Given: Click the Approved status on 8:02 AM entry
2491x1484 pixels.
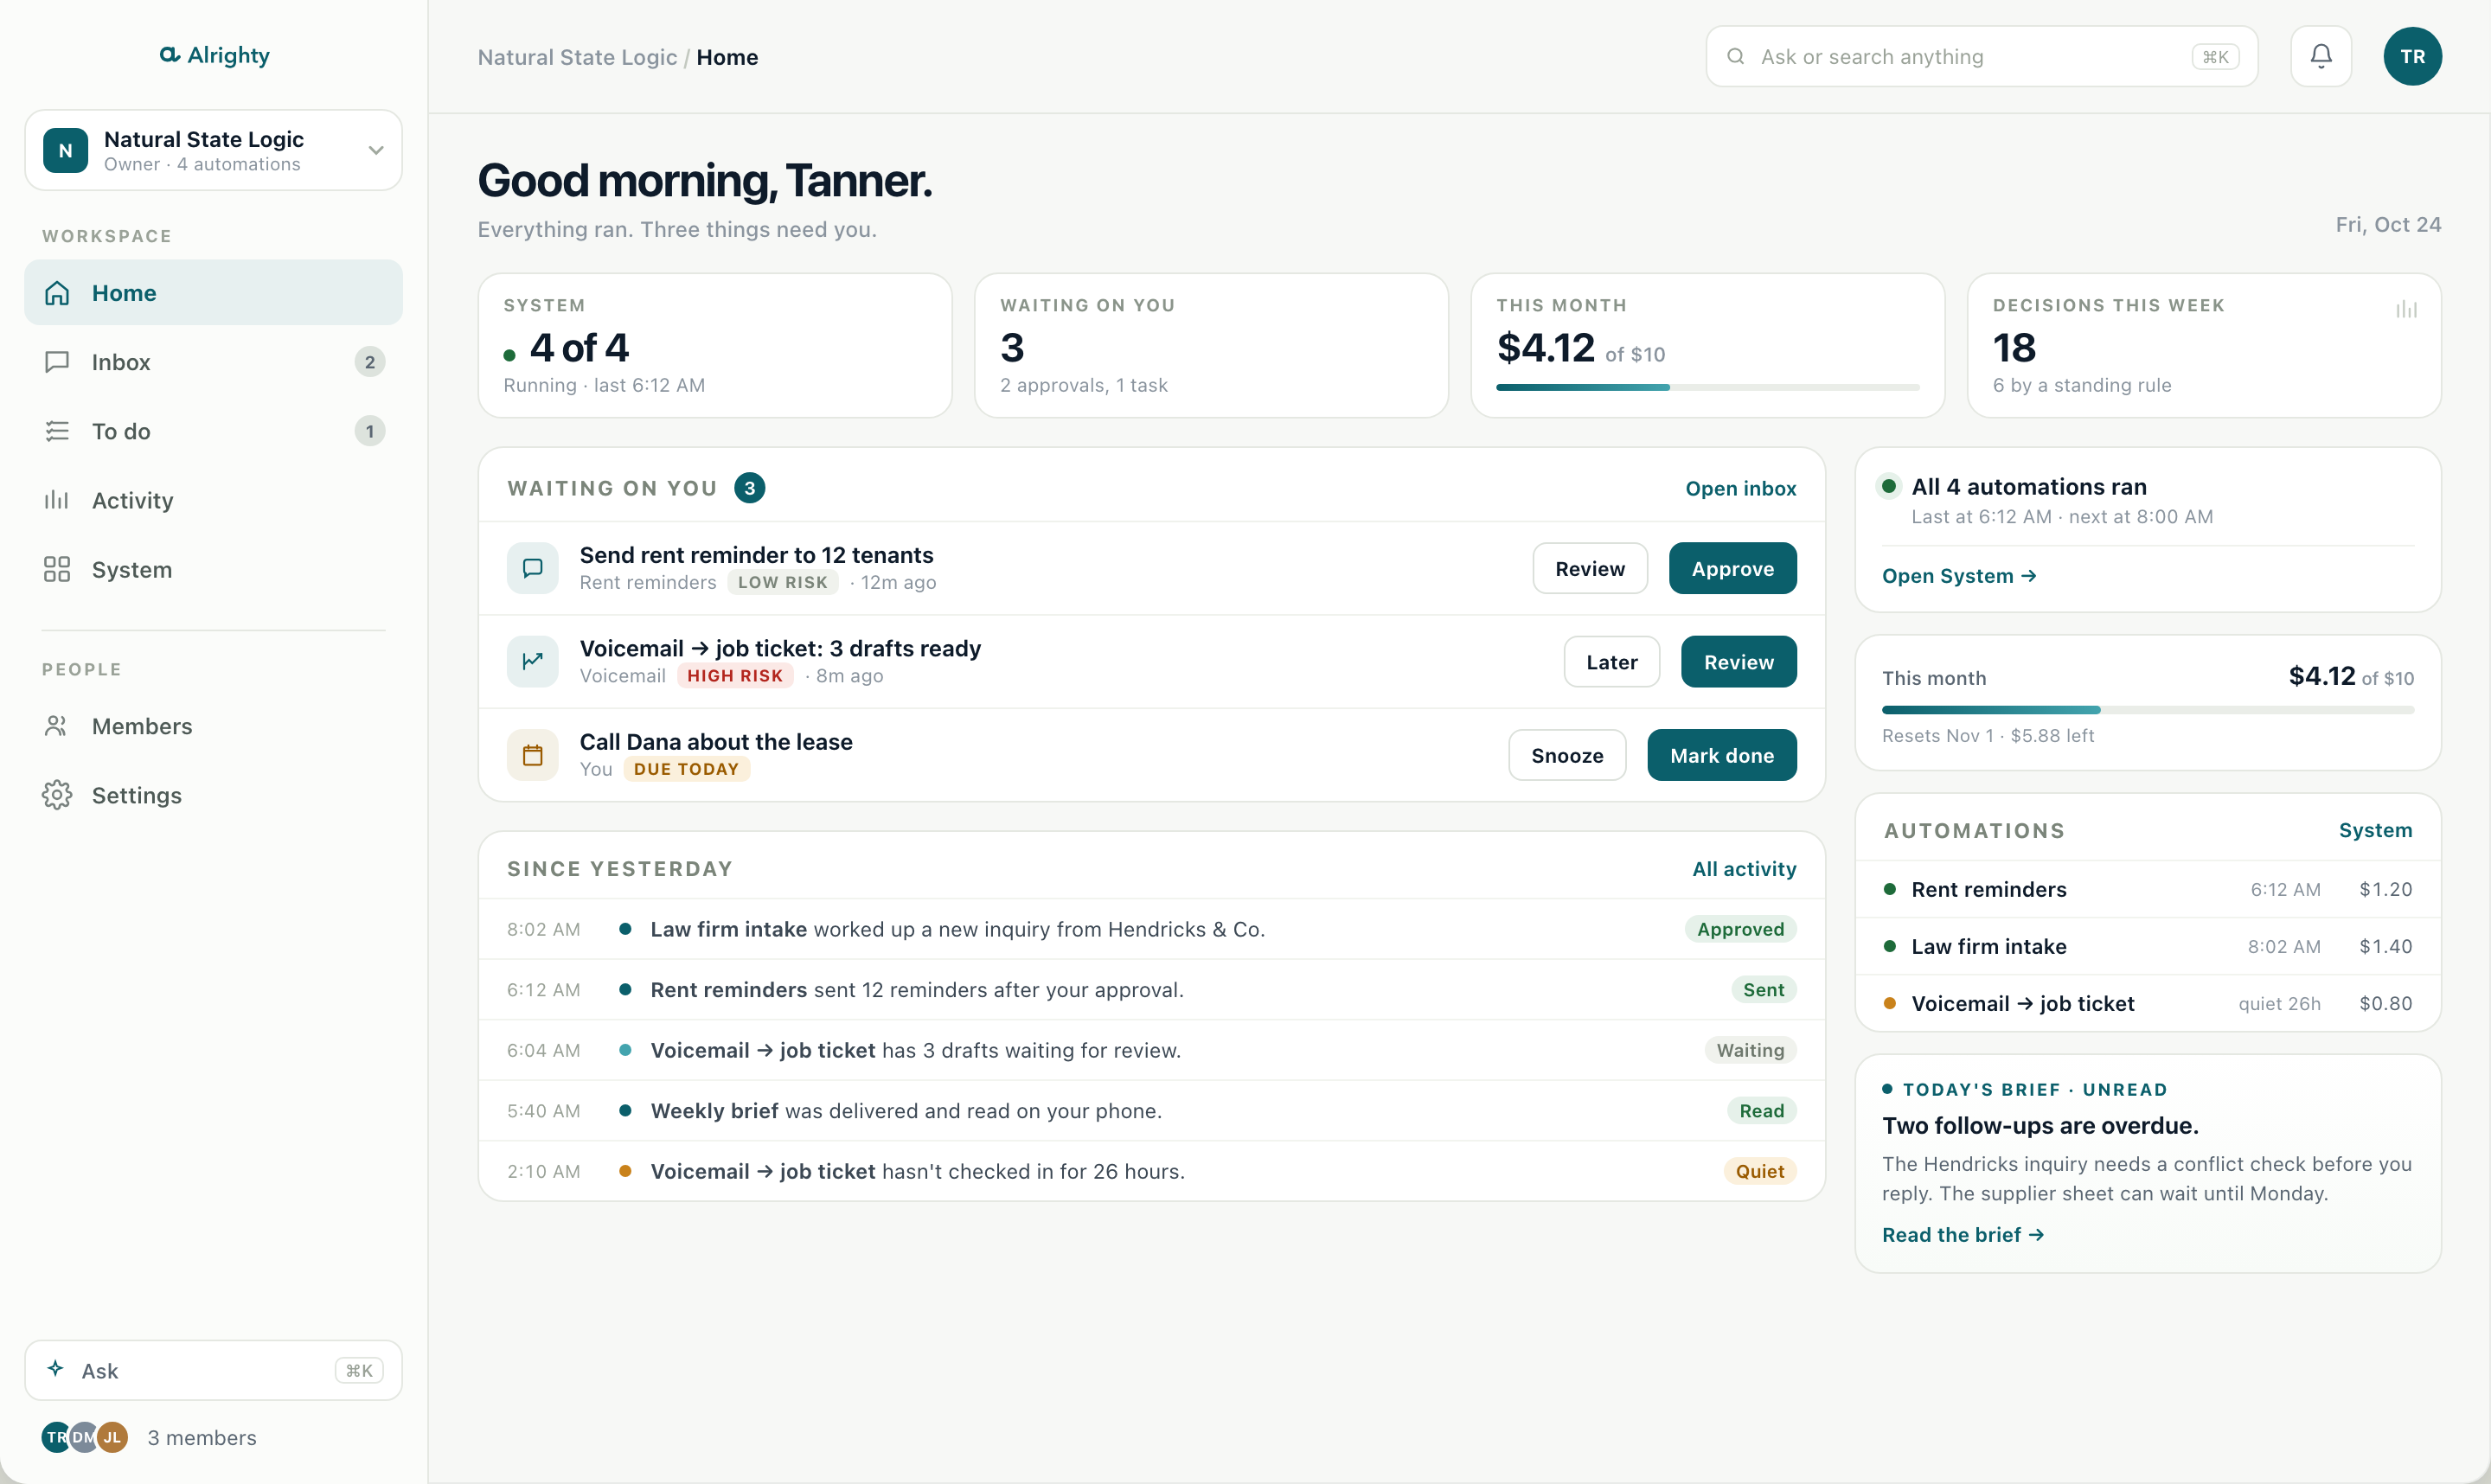Looking at the screenshot, I should point(1739,929).
